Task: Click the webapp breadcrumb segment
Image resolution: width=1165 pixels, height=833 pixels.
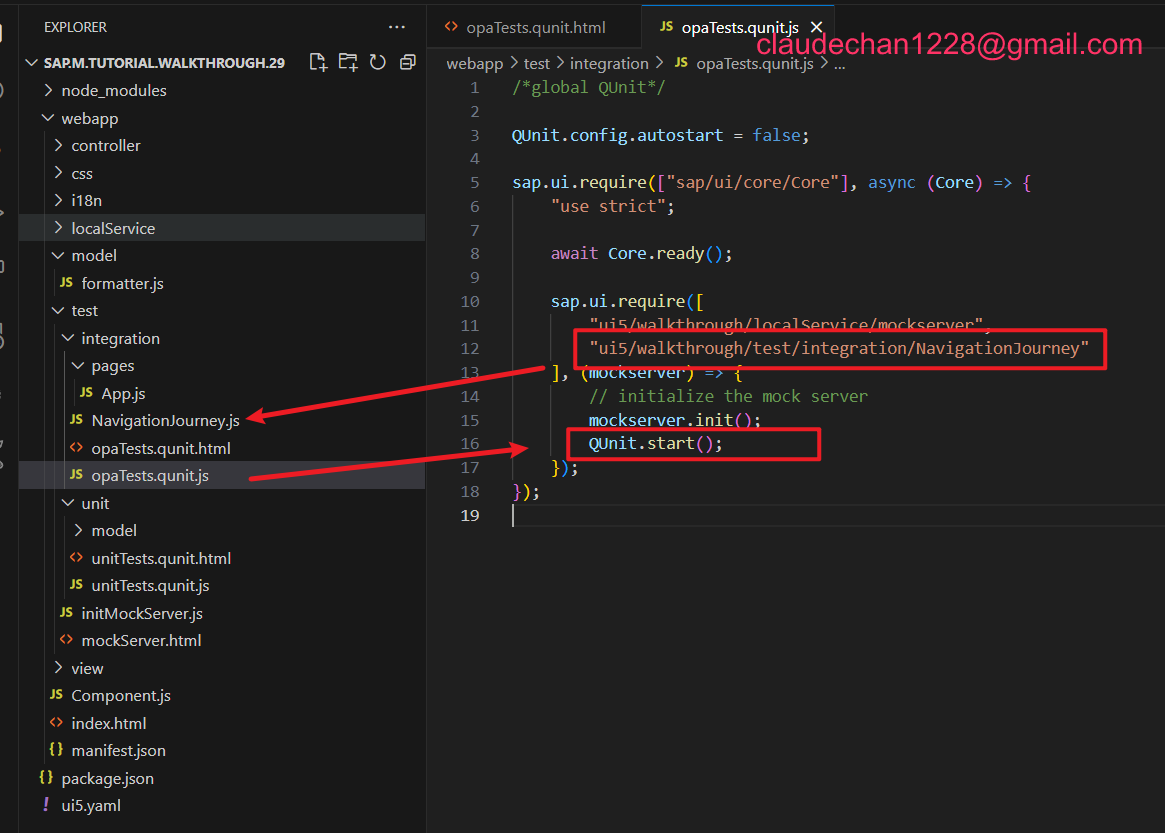Action: (474, 63)
